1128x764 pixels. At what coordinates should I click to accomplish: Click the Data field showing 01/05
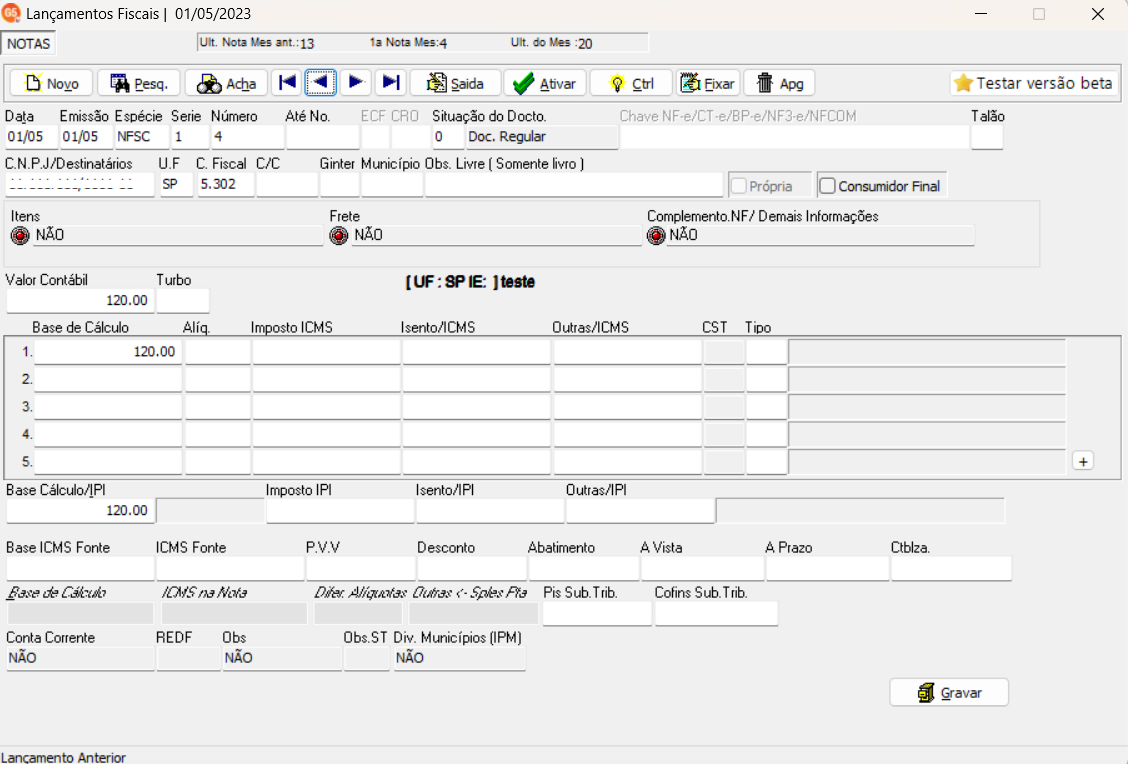tap(32, 137)
